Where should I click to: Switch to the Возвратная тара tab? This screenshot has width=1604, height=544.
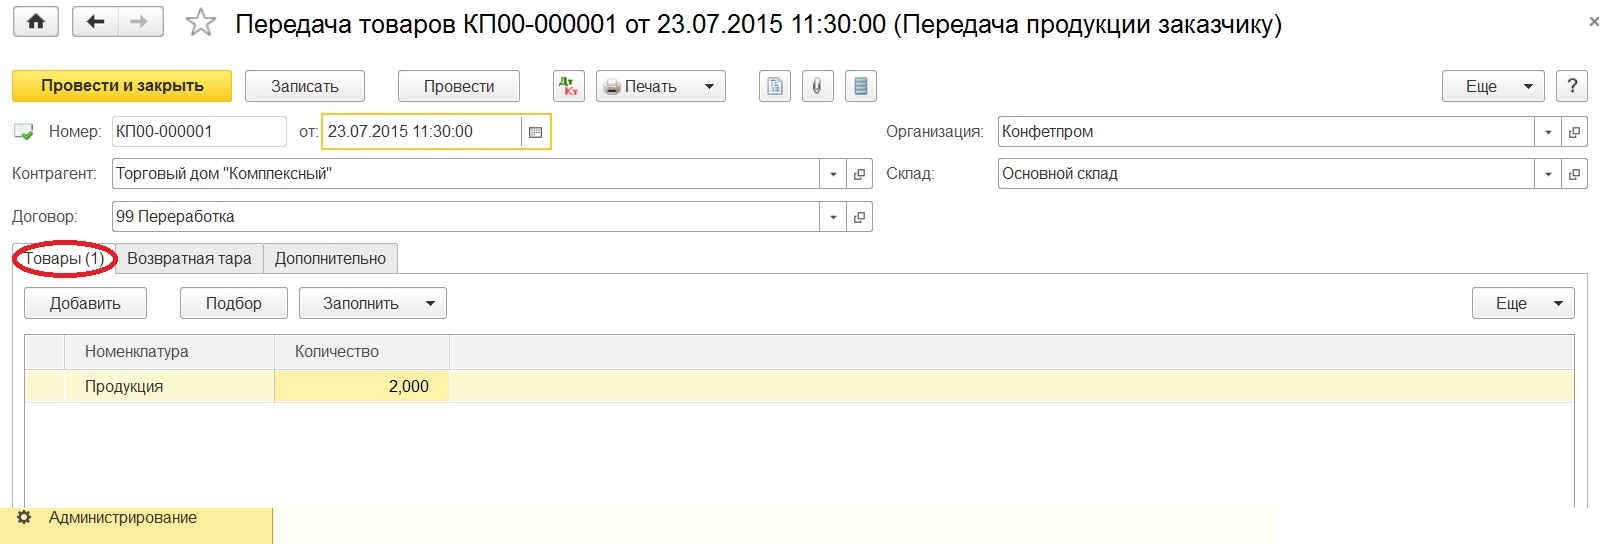point(189,258)
